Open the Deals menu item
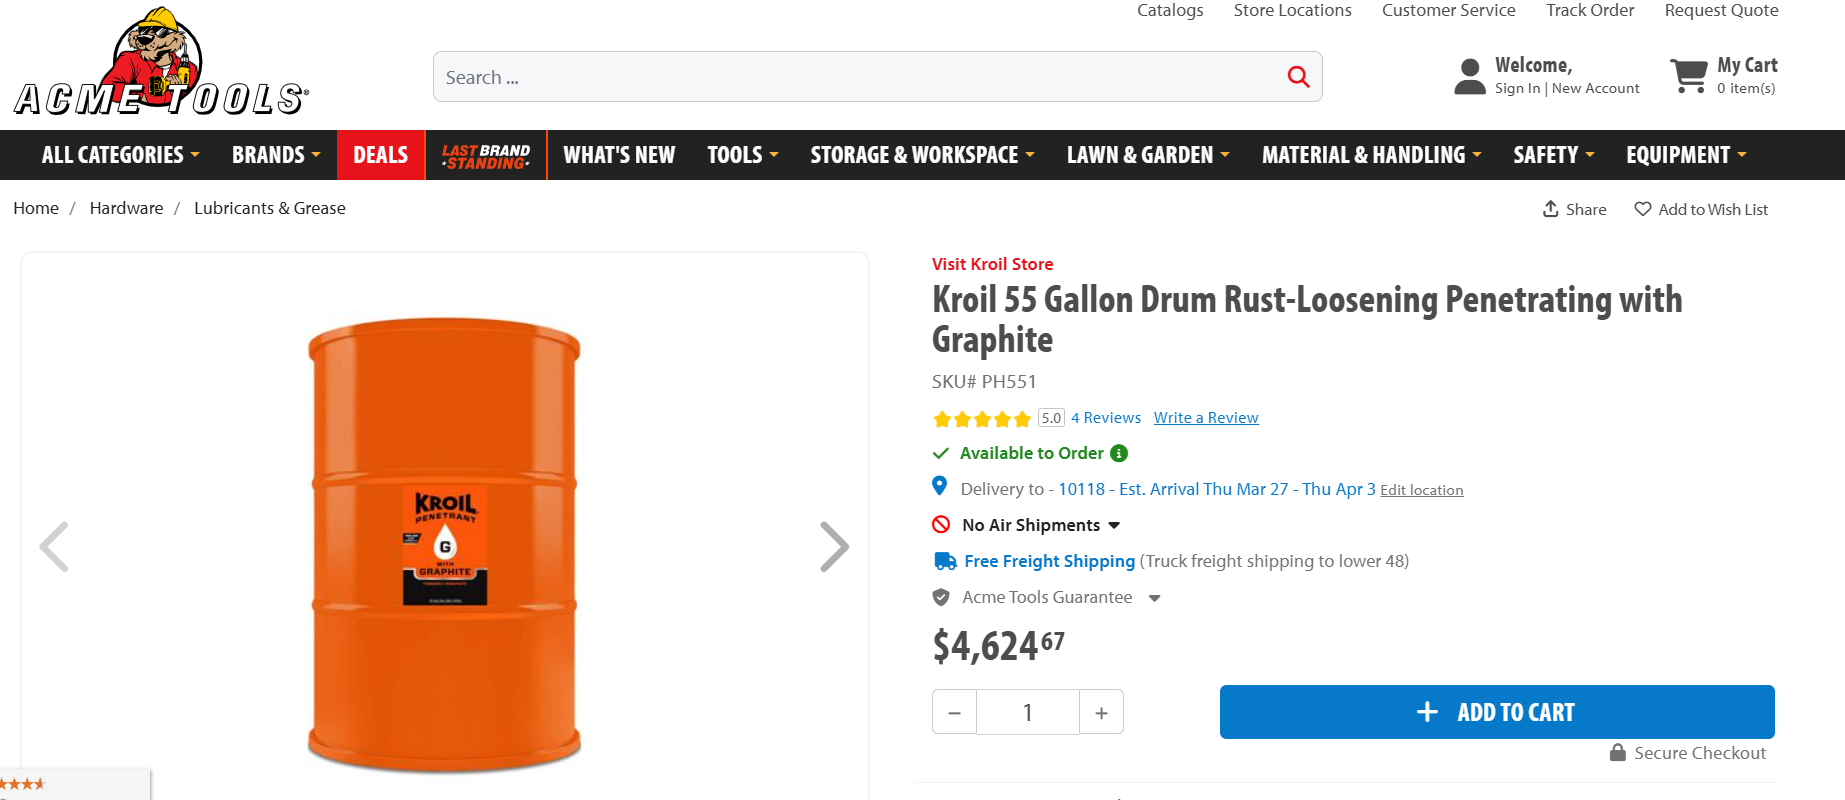The width and height of the screenshot is (1845, 800). tap(380, 155)
